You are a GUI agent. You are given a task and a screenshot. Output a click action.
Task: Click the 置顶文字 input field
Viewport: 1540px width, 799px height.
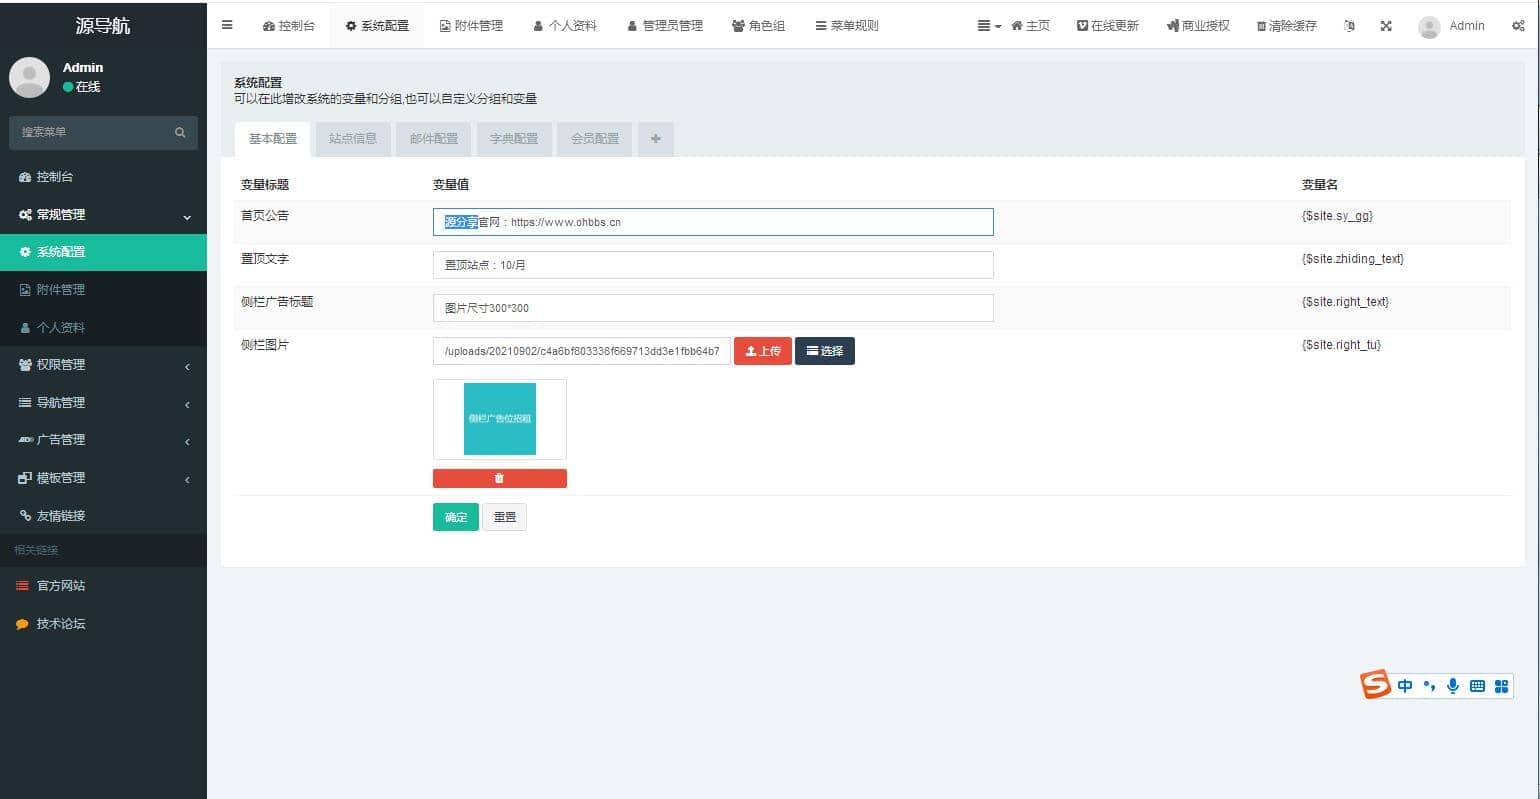pyautogui.click(x=712, y=265)
